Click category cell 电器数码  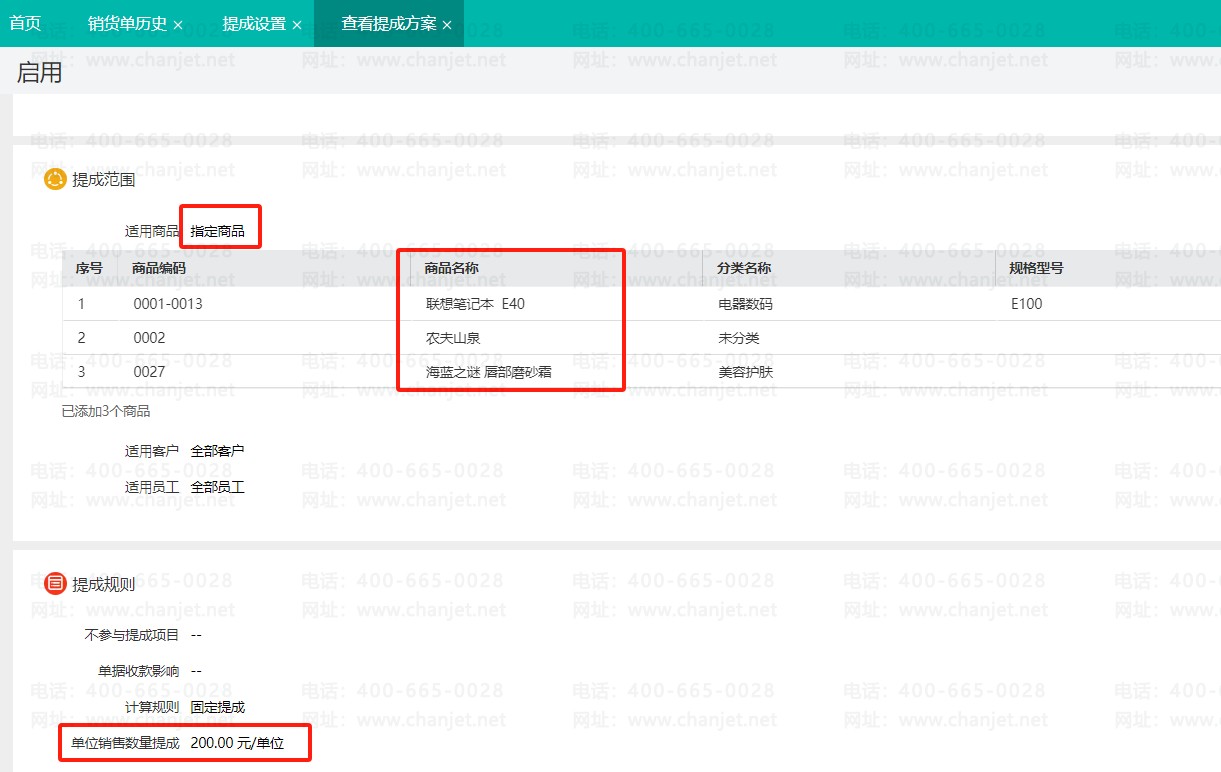coord(745,304)
